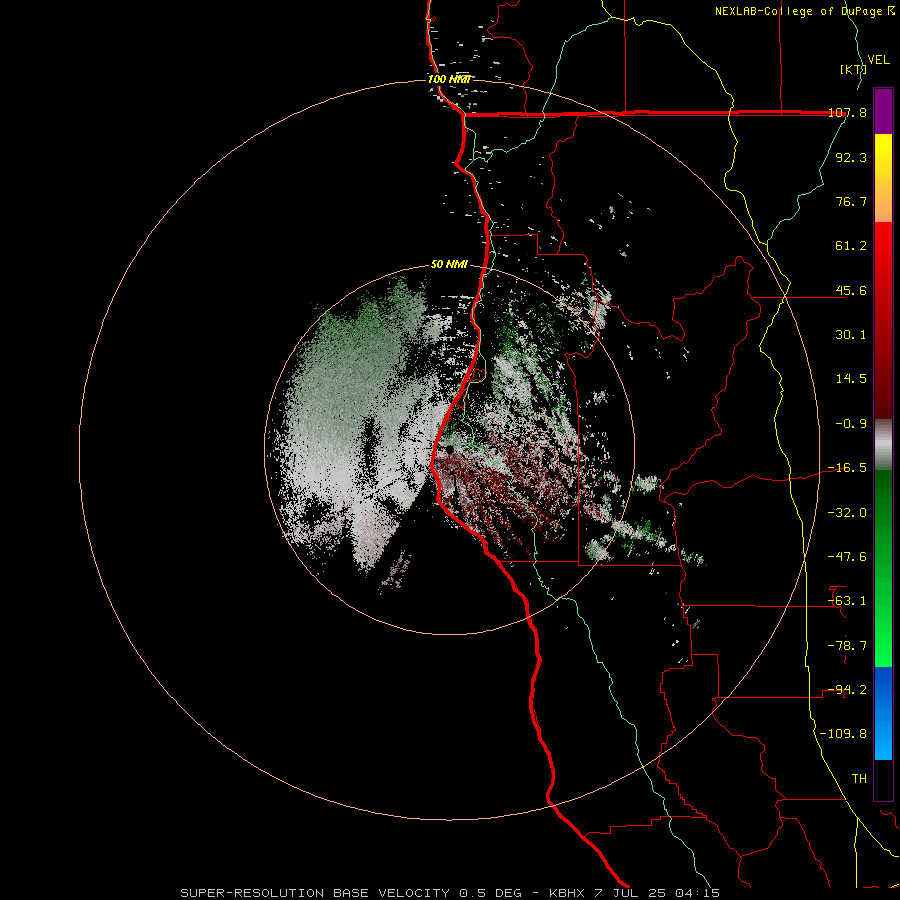Click the -32.0 scale value
This screenshot has height=900, width=900.
(x=847, y=513)
